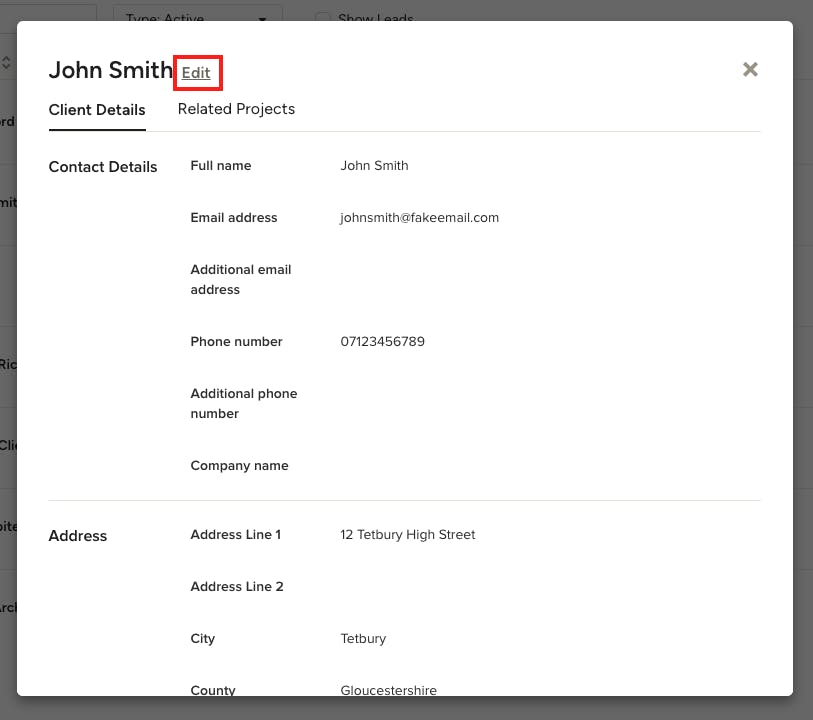
Task: Select the Full name value John Smith
Action: 374,165
